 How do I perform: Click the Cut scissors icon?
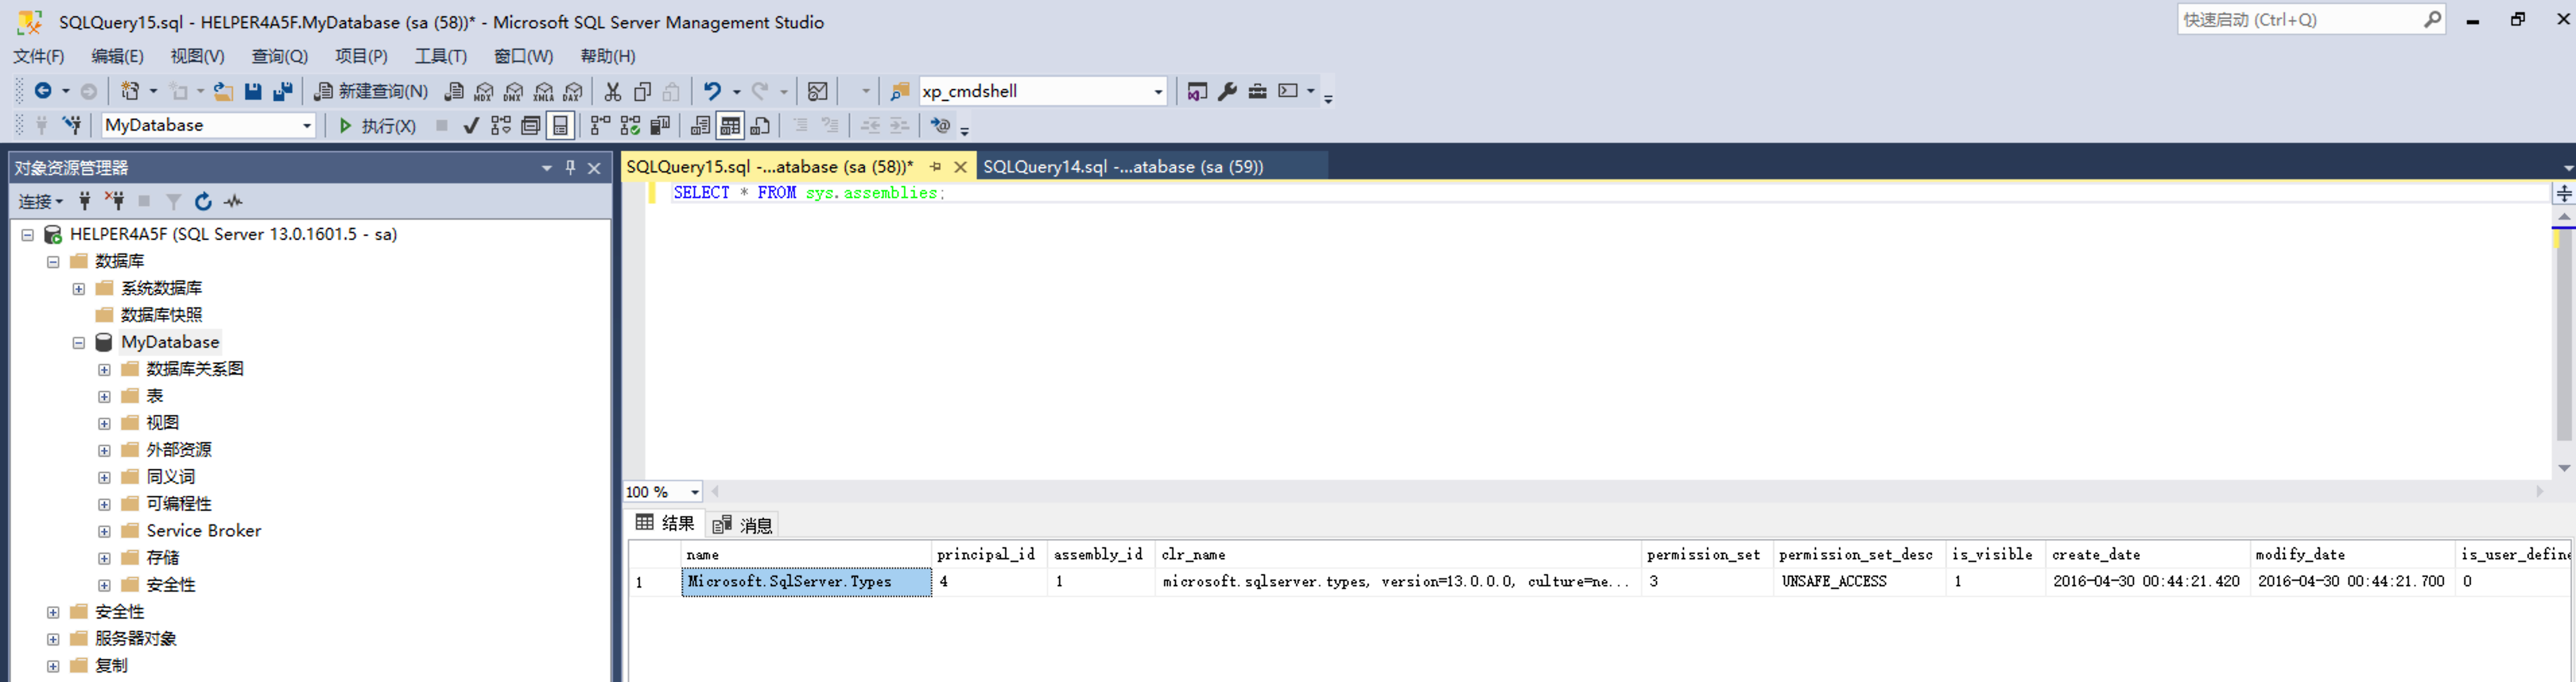tap(613, 92)
